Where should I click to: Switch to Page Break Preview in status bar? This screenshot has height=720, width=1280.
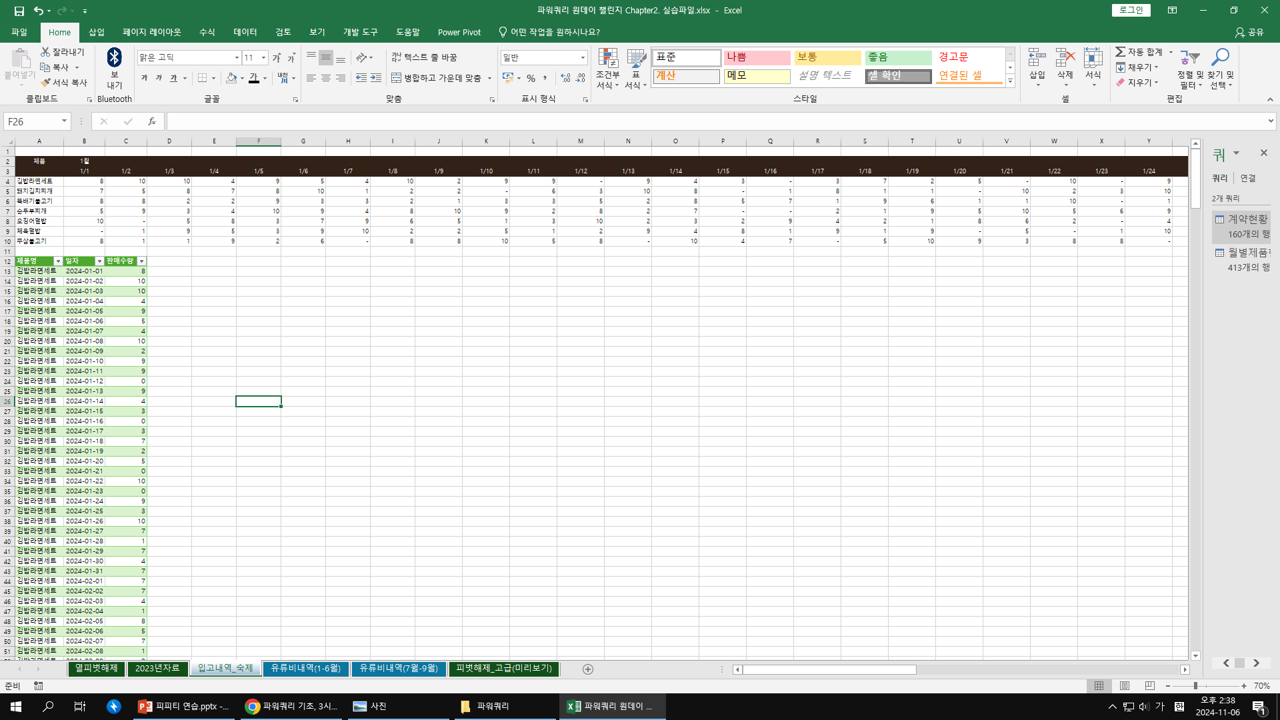pos(1150,686)
